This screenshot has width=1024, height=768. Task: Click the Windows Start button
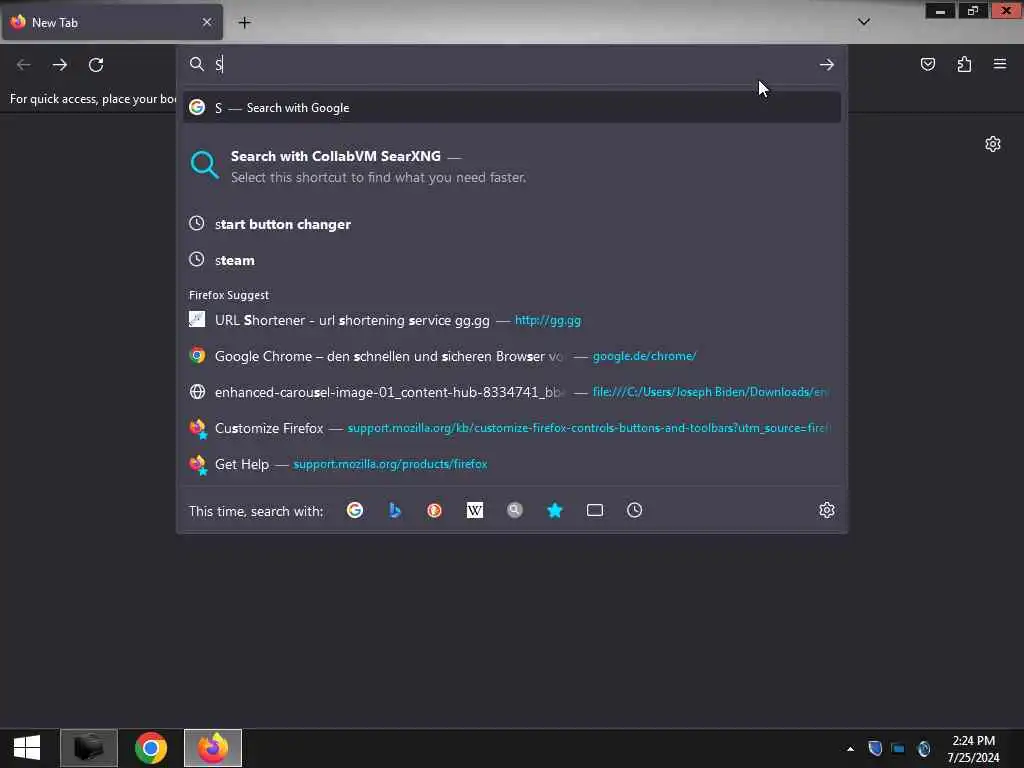pyautogui.click(x=27, y=748)
